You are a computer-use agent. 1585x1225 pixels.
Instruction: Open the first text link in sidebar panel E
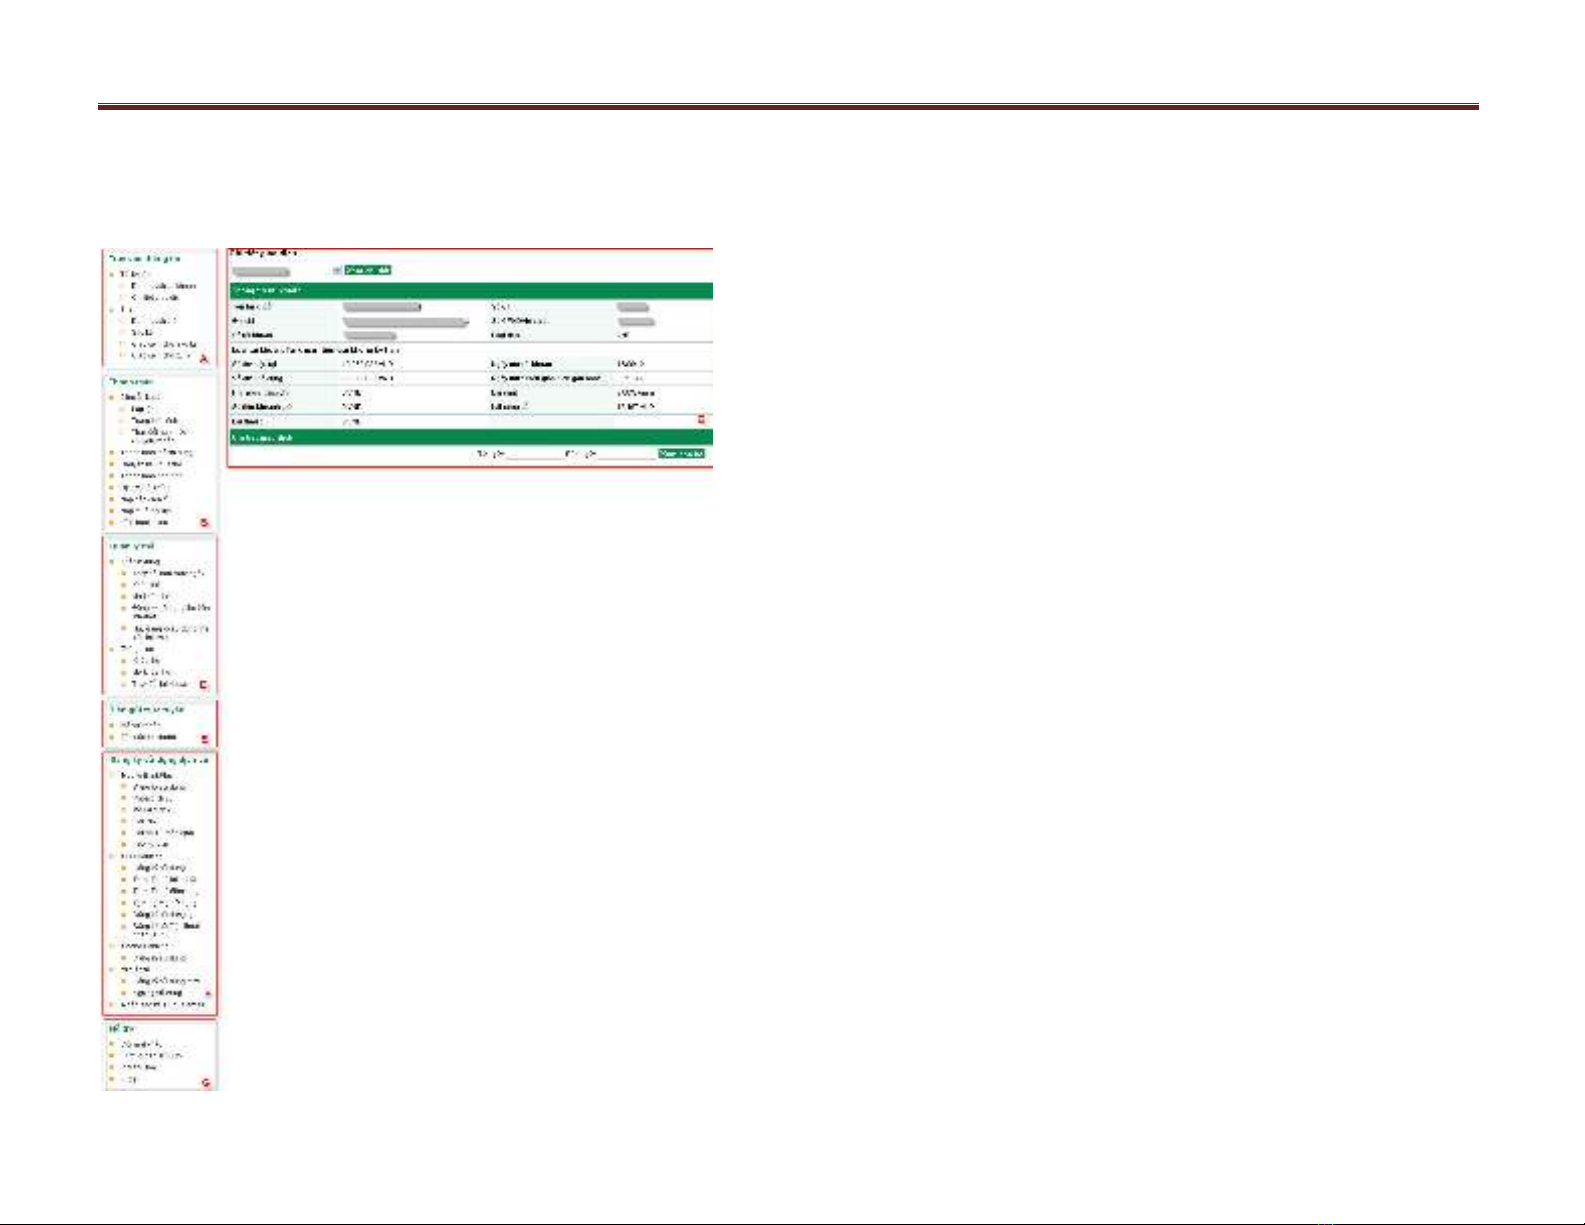point(140,725)
